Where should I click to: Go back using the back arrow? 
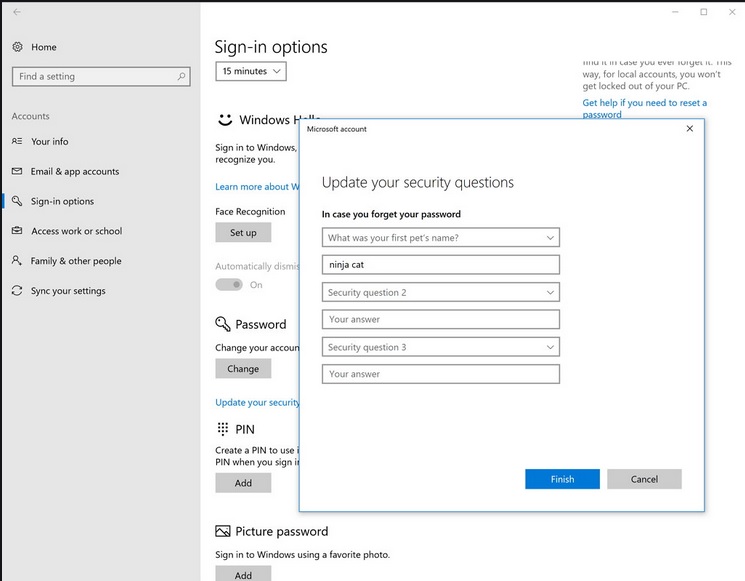point(17,12)
